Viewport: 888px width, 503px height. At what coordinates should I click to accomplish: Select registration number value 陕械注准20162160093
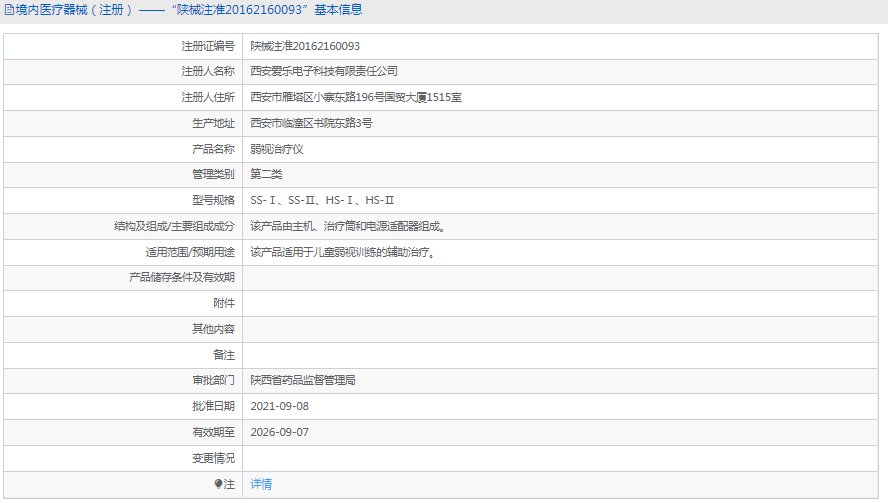305,46
